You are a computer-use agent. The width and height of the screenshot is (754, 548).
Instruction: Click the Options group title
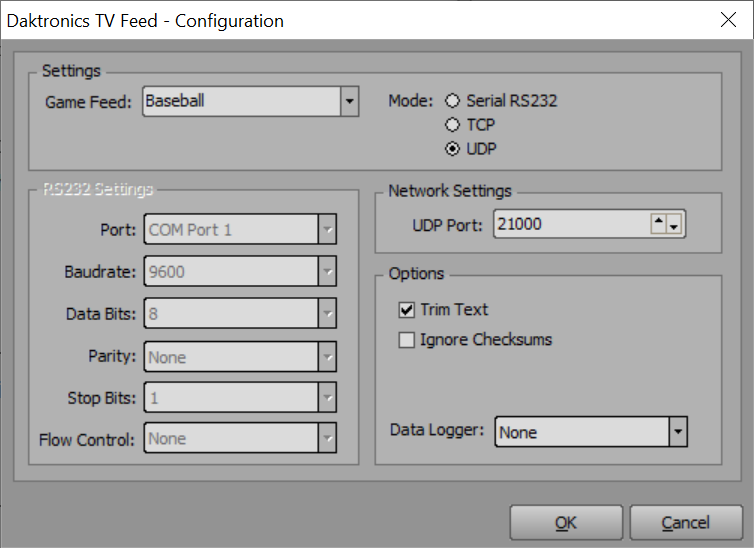(x=416, y=274)
